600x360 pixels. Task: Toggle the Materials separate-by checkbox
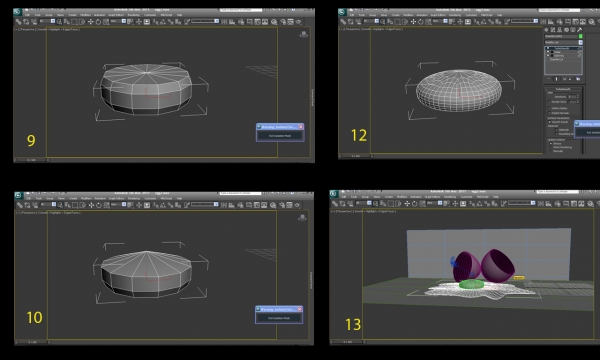[x=556, y=129]
